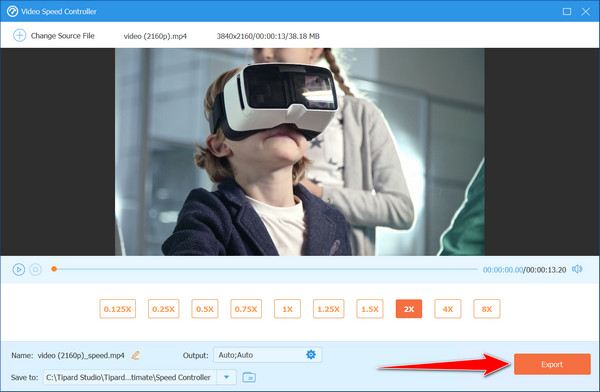Click the Video Speed Controller app logo
The image size is (600, 392).
[x=12, y=11]
